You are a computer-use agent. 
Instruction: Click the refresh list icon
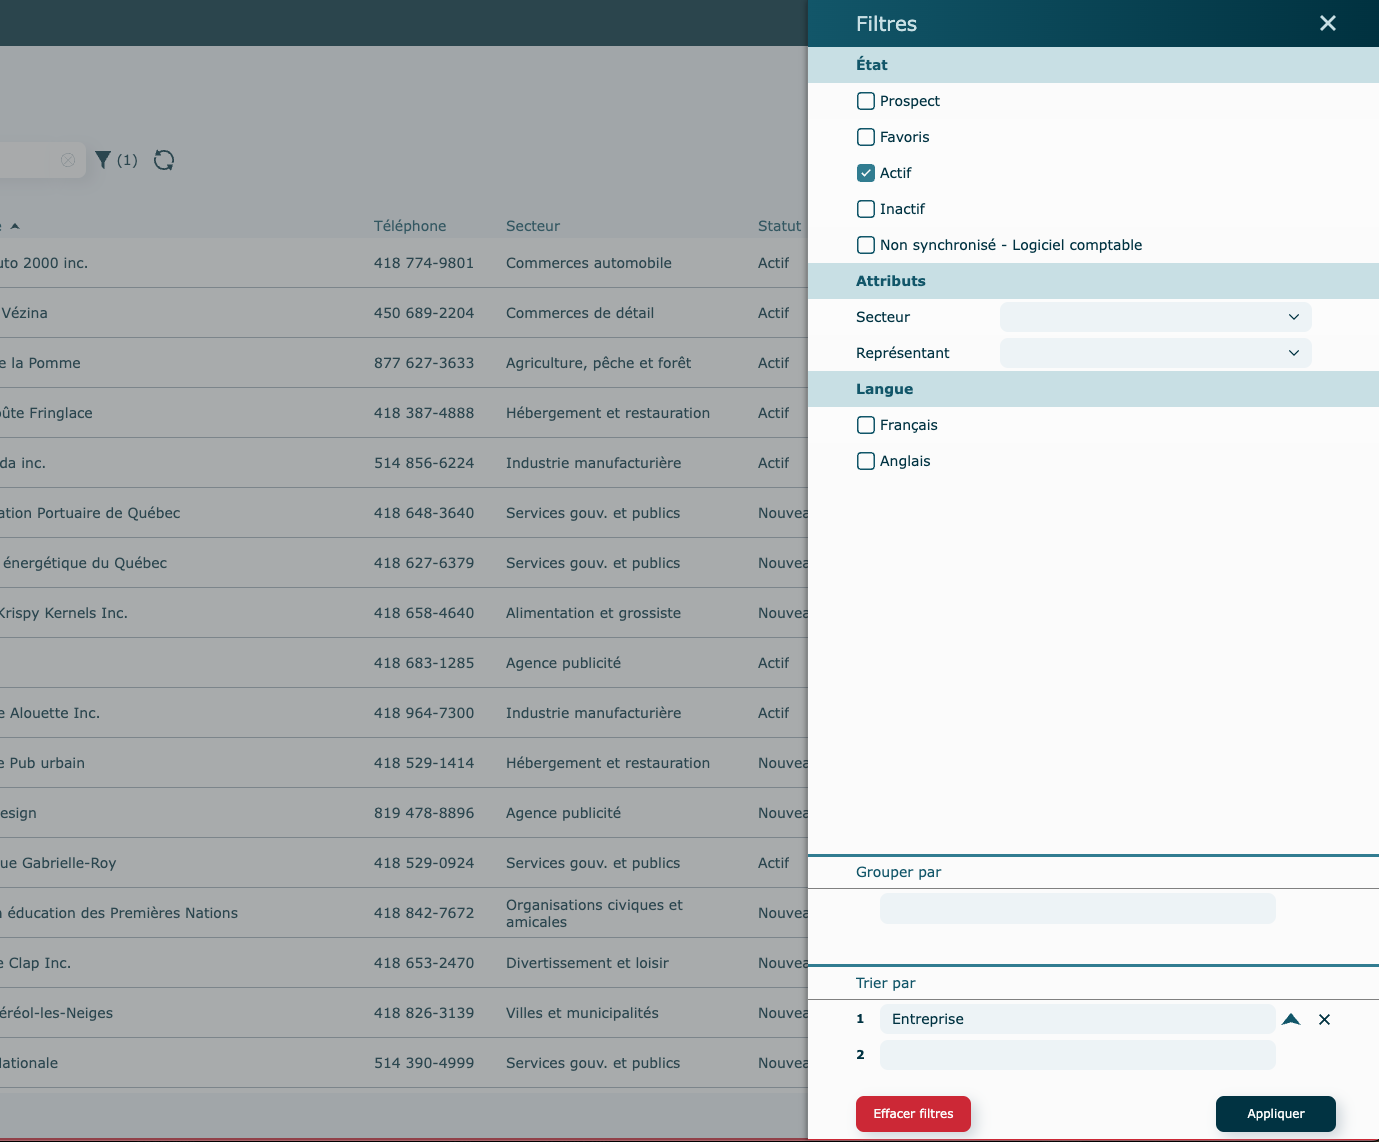164,160
